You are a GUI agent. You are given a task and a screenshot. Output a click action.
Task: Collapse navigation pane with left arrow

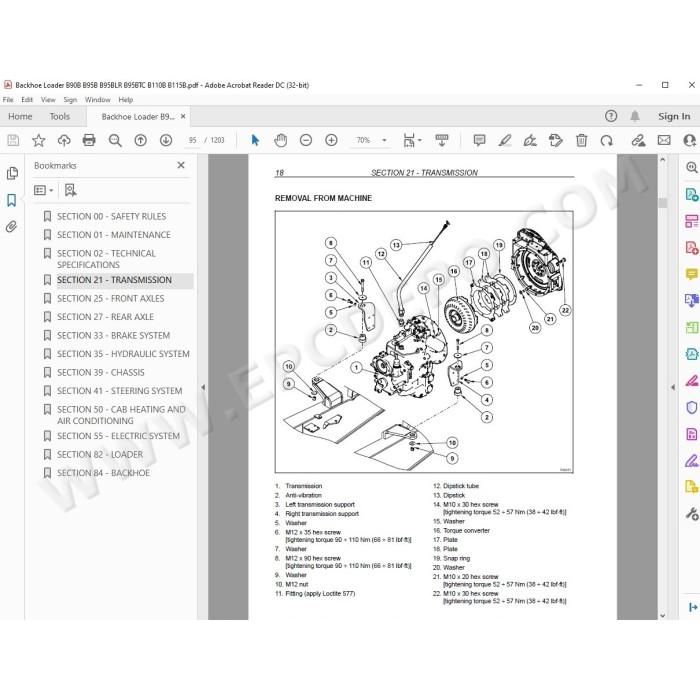pos(203,388)
